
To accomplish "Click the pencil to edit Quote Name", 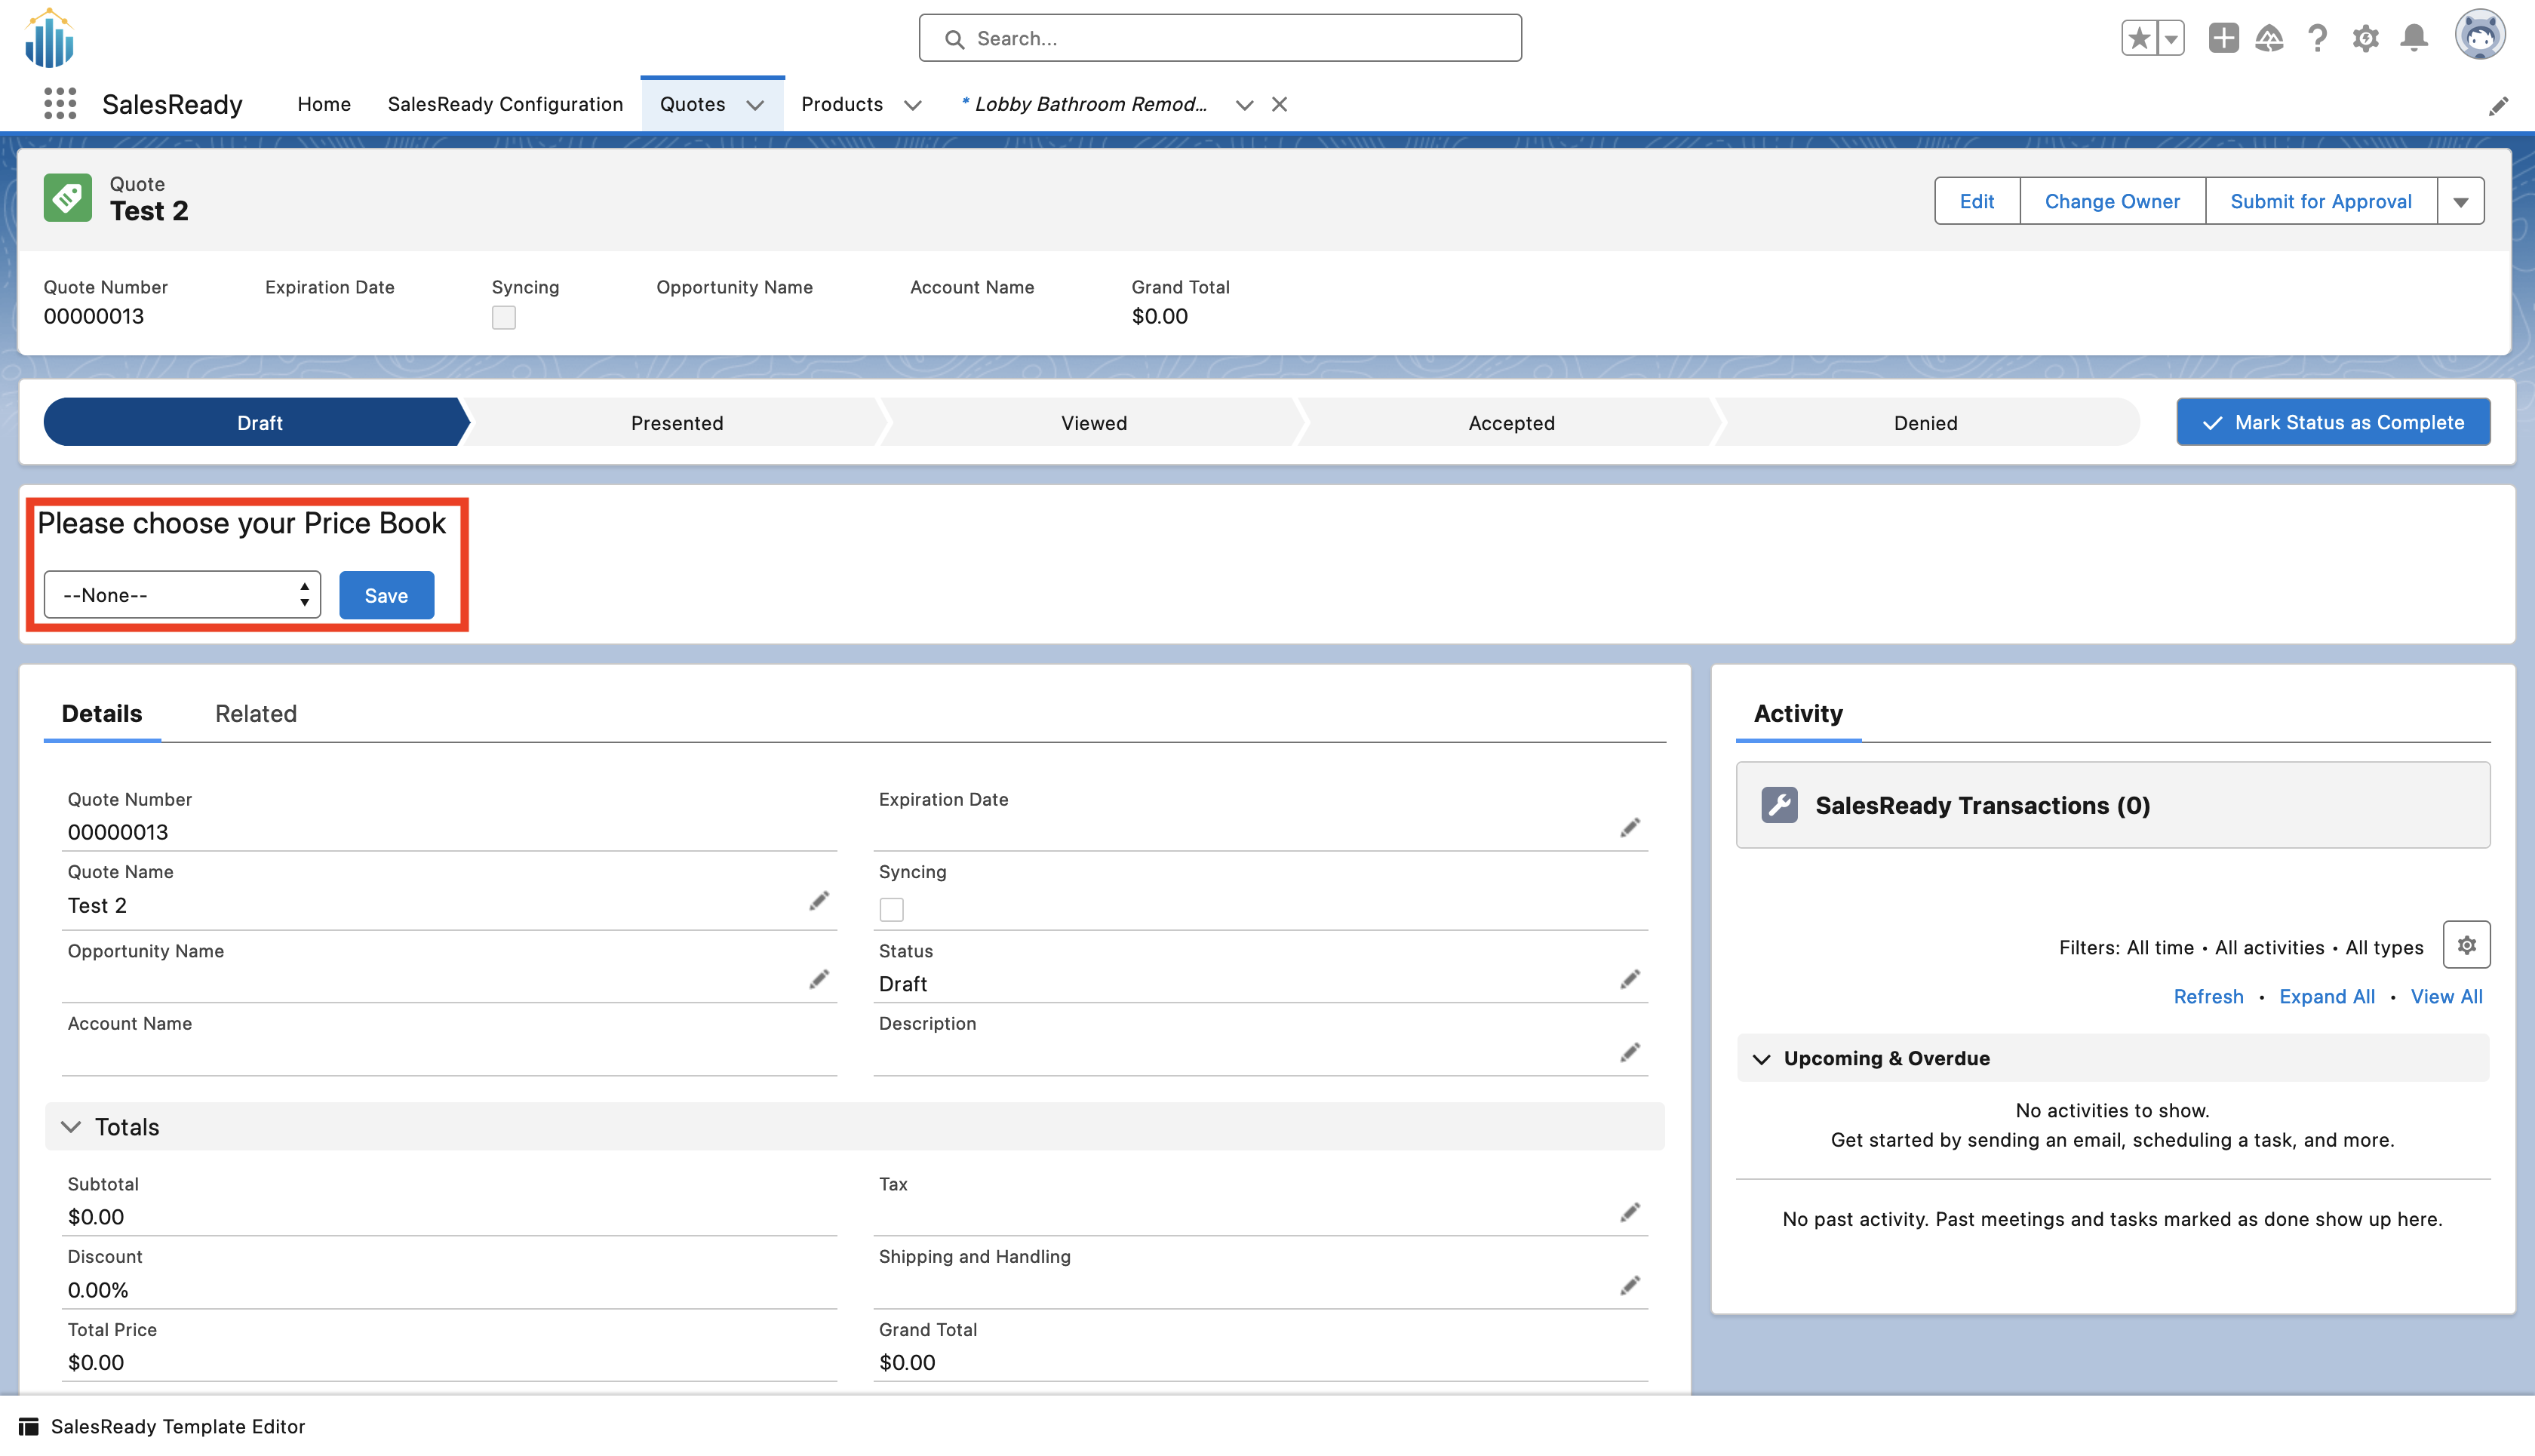I will coord(819,902).
